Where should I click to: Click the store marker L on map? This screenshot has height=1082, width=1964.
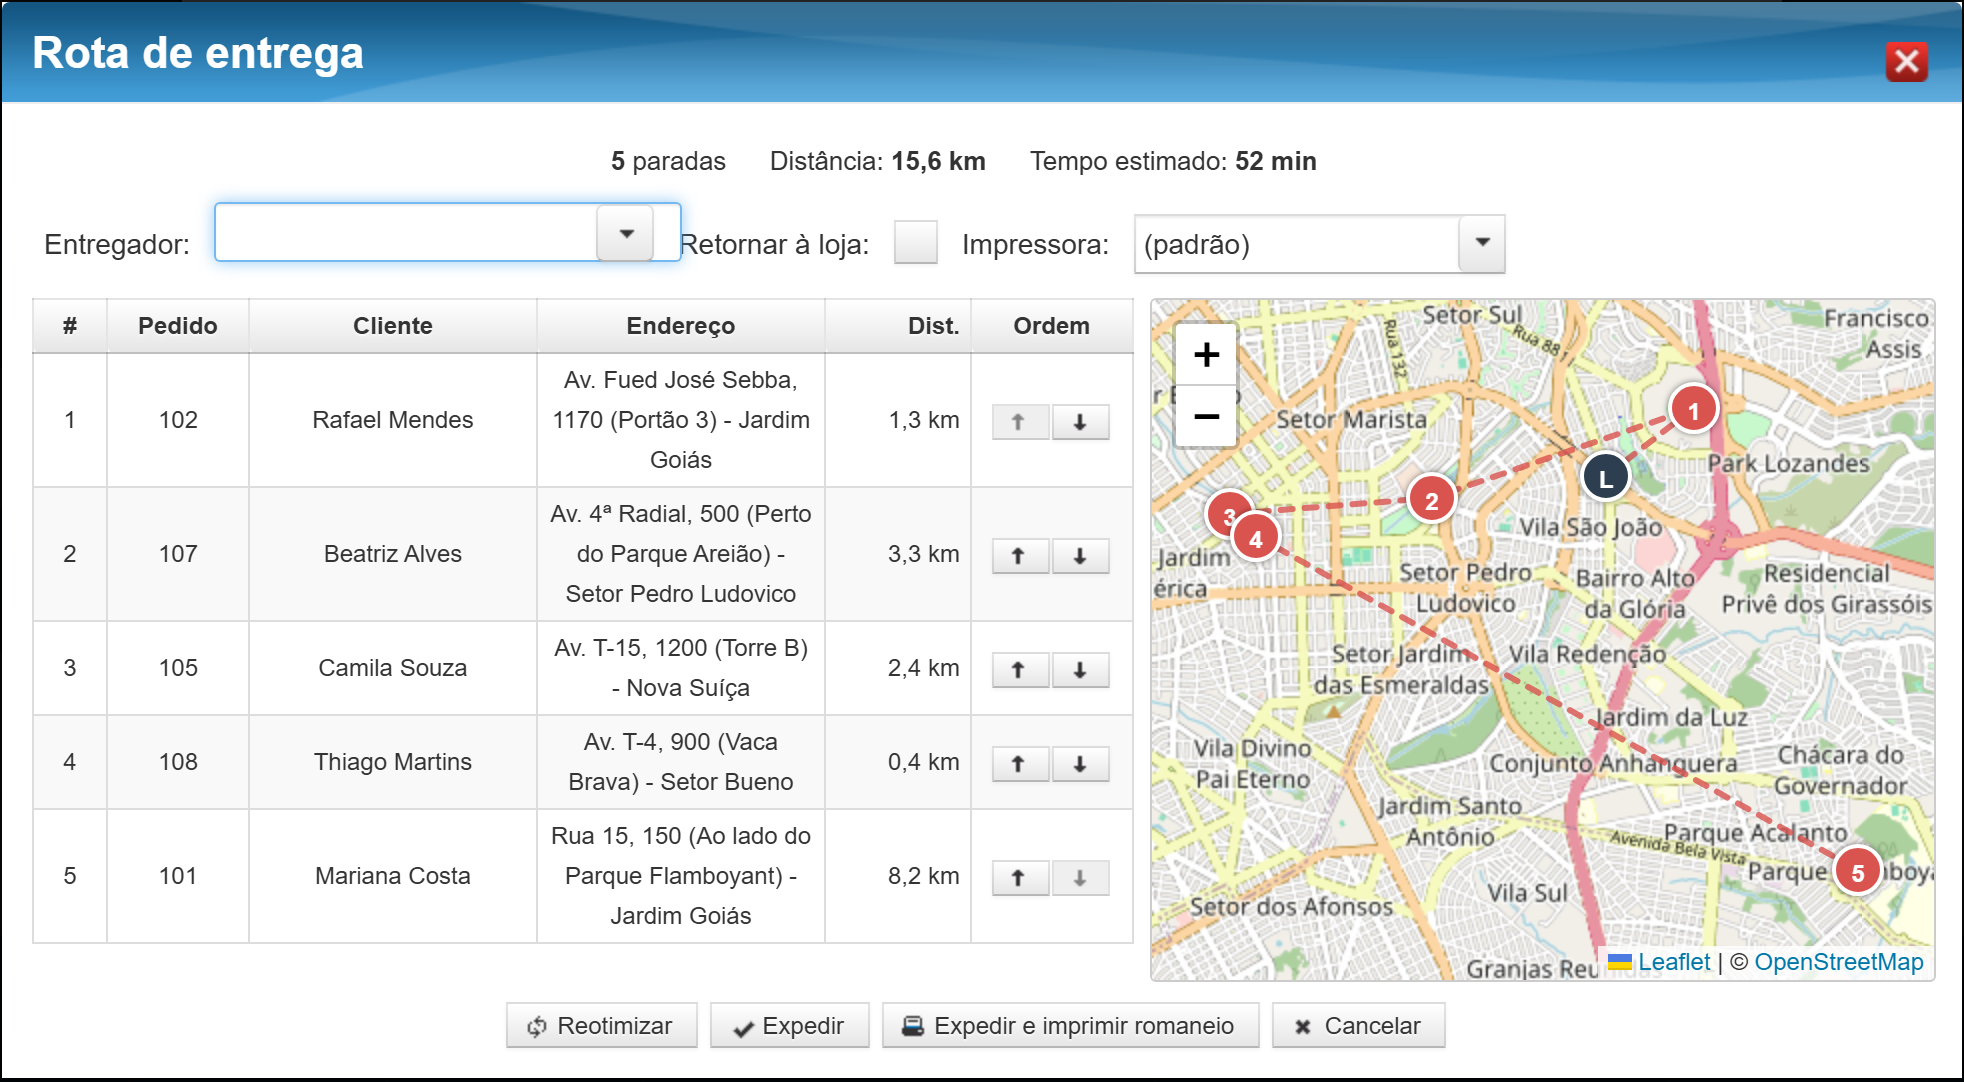click(1606, 478)
